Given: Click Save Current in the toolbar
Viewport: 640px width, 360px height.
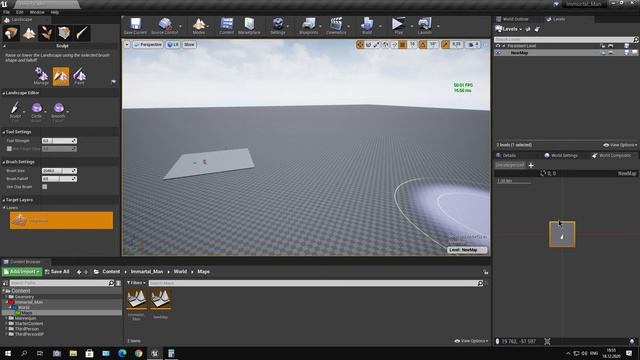Looking at the screenshot, I should click(x=135, y=26).
